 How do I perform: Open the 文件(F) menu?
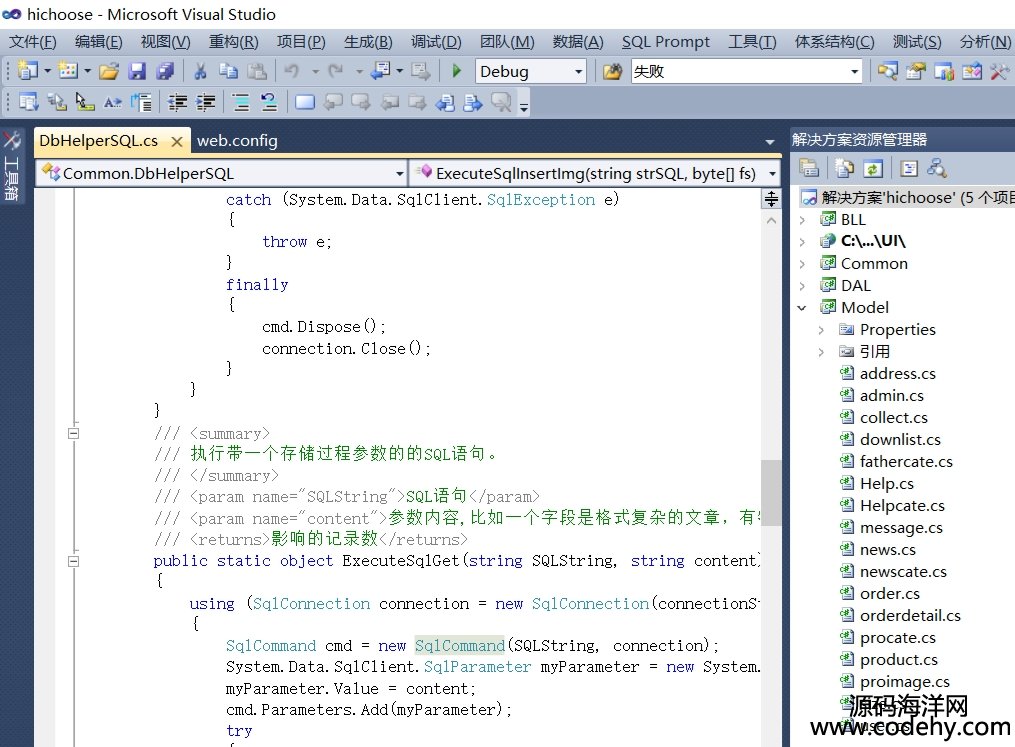pyautogui.click(x=32, y=41)
